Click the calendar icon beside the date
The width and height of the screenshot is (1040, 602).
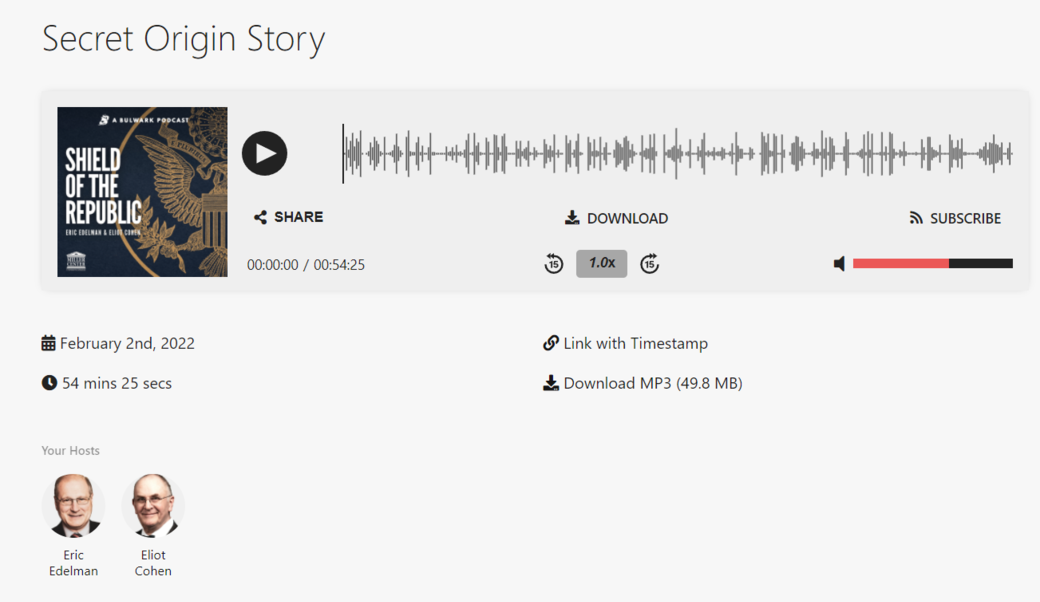48,343
